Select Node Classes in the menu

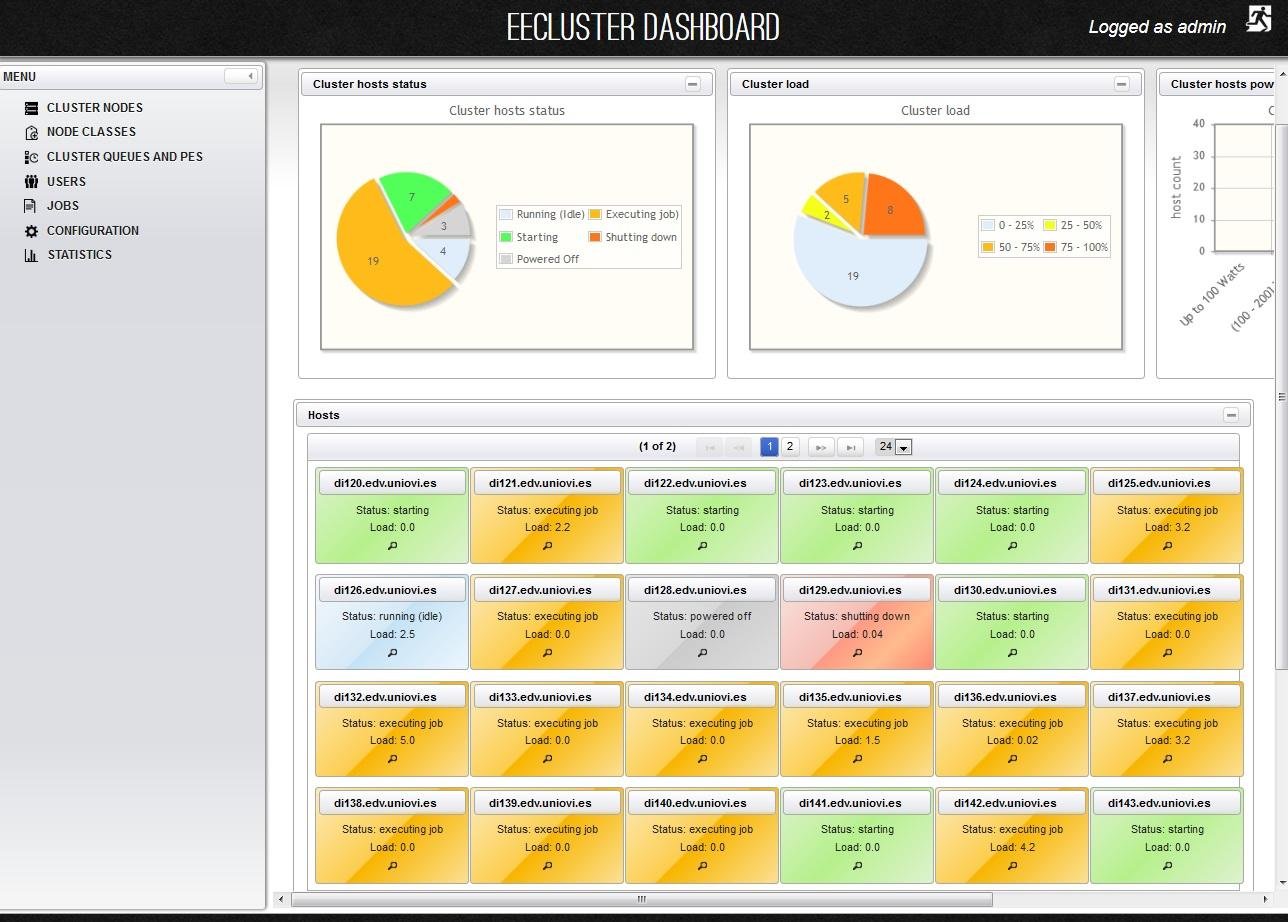tap(32, 131)
